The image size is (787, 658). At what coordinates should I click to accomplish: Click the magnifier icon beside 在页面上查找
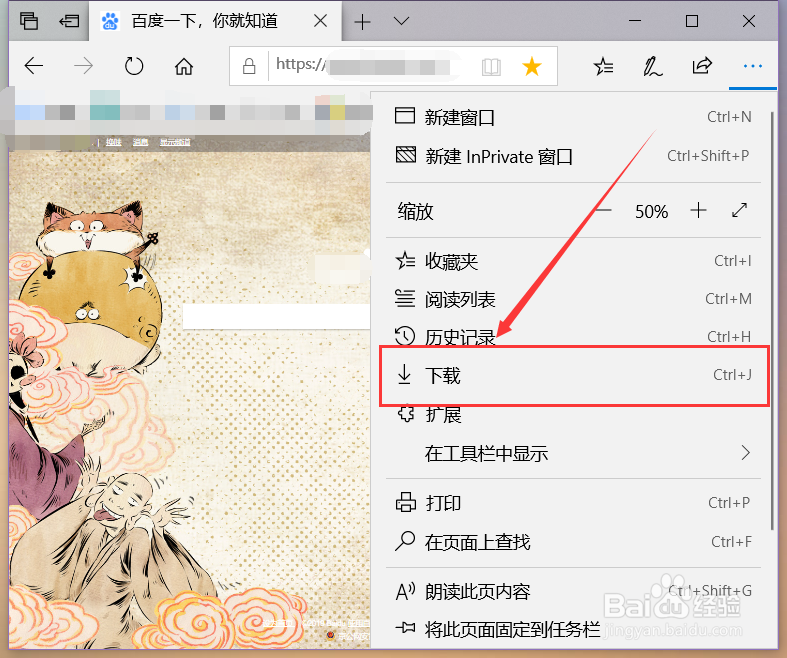click(405, 542)
